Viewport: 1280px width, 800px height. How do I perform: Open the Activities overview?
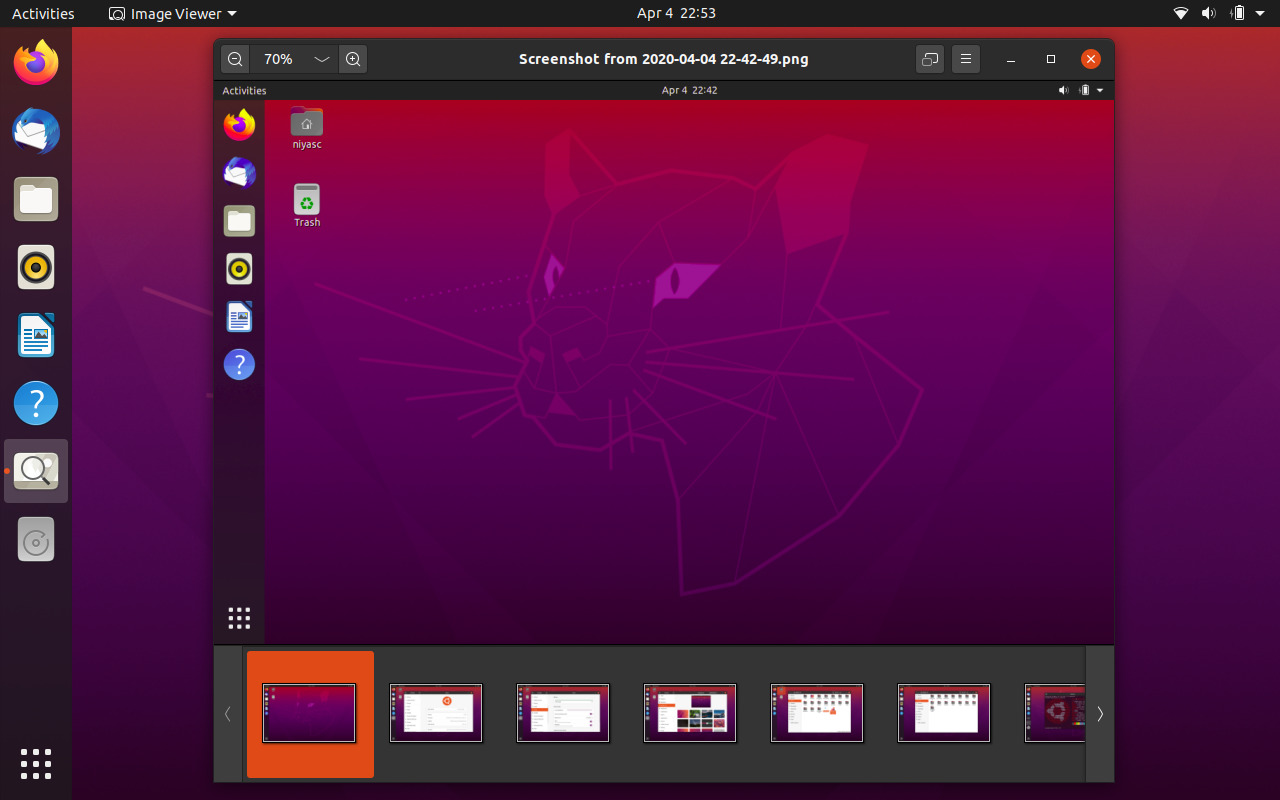click(x=43, y=13)
